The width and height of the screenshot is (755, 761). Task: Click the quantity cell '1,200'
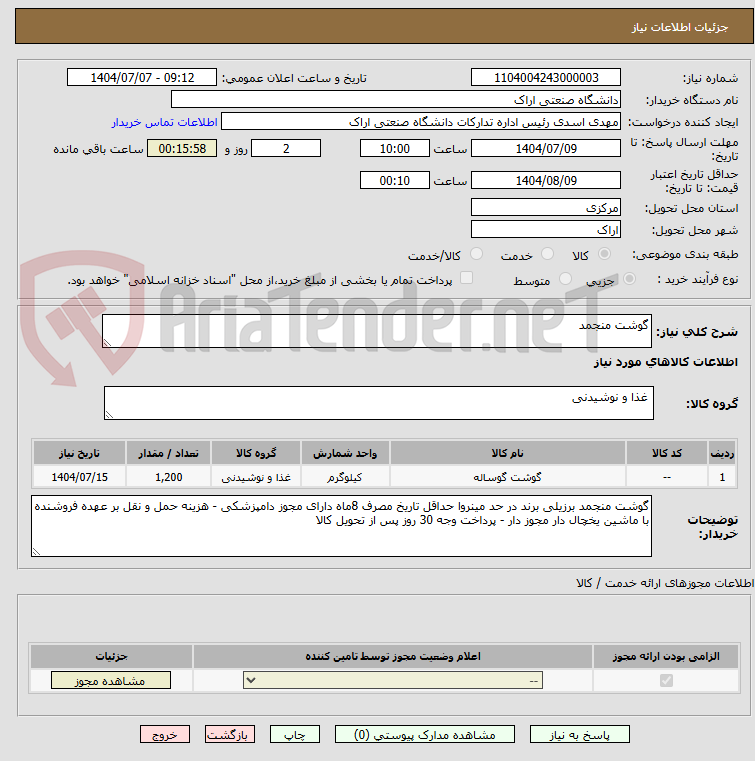pyautogui.click(x=168, y=477)
